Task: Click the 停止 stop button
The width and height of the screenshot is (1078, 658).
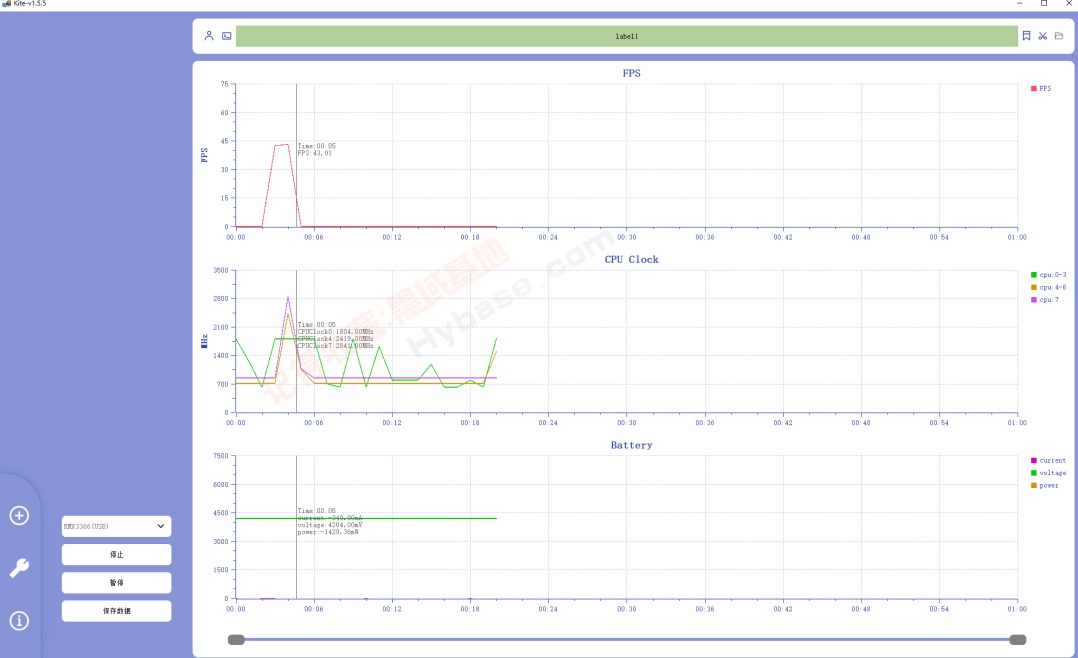Action: (116, 554)
